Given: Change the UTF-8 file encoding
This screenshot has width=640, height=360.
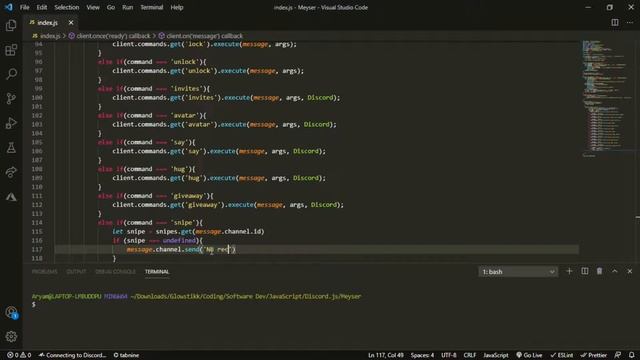Looking at the screenshot, I should [448, 355].
